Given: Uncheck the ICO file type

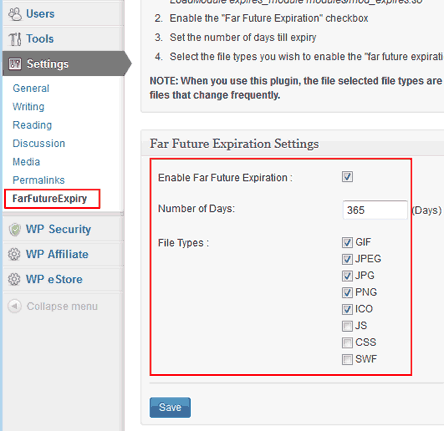Looking at the screenshot, I should click(x=347, y=309).
